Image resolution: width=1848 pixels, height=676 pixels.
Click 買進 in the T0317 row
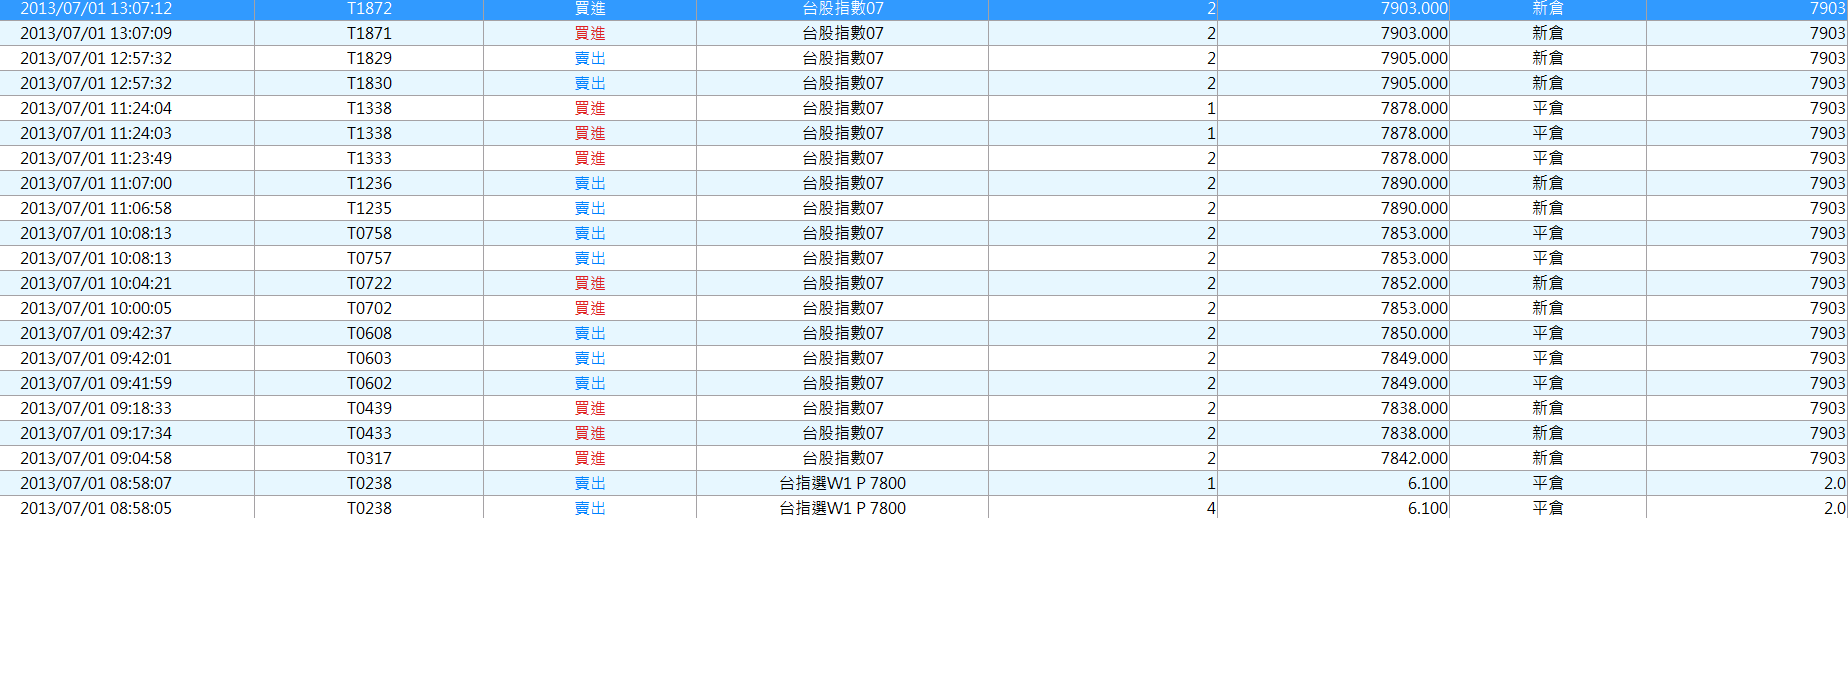pos(590,458)
